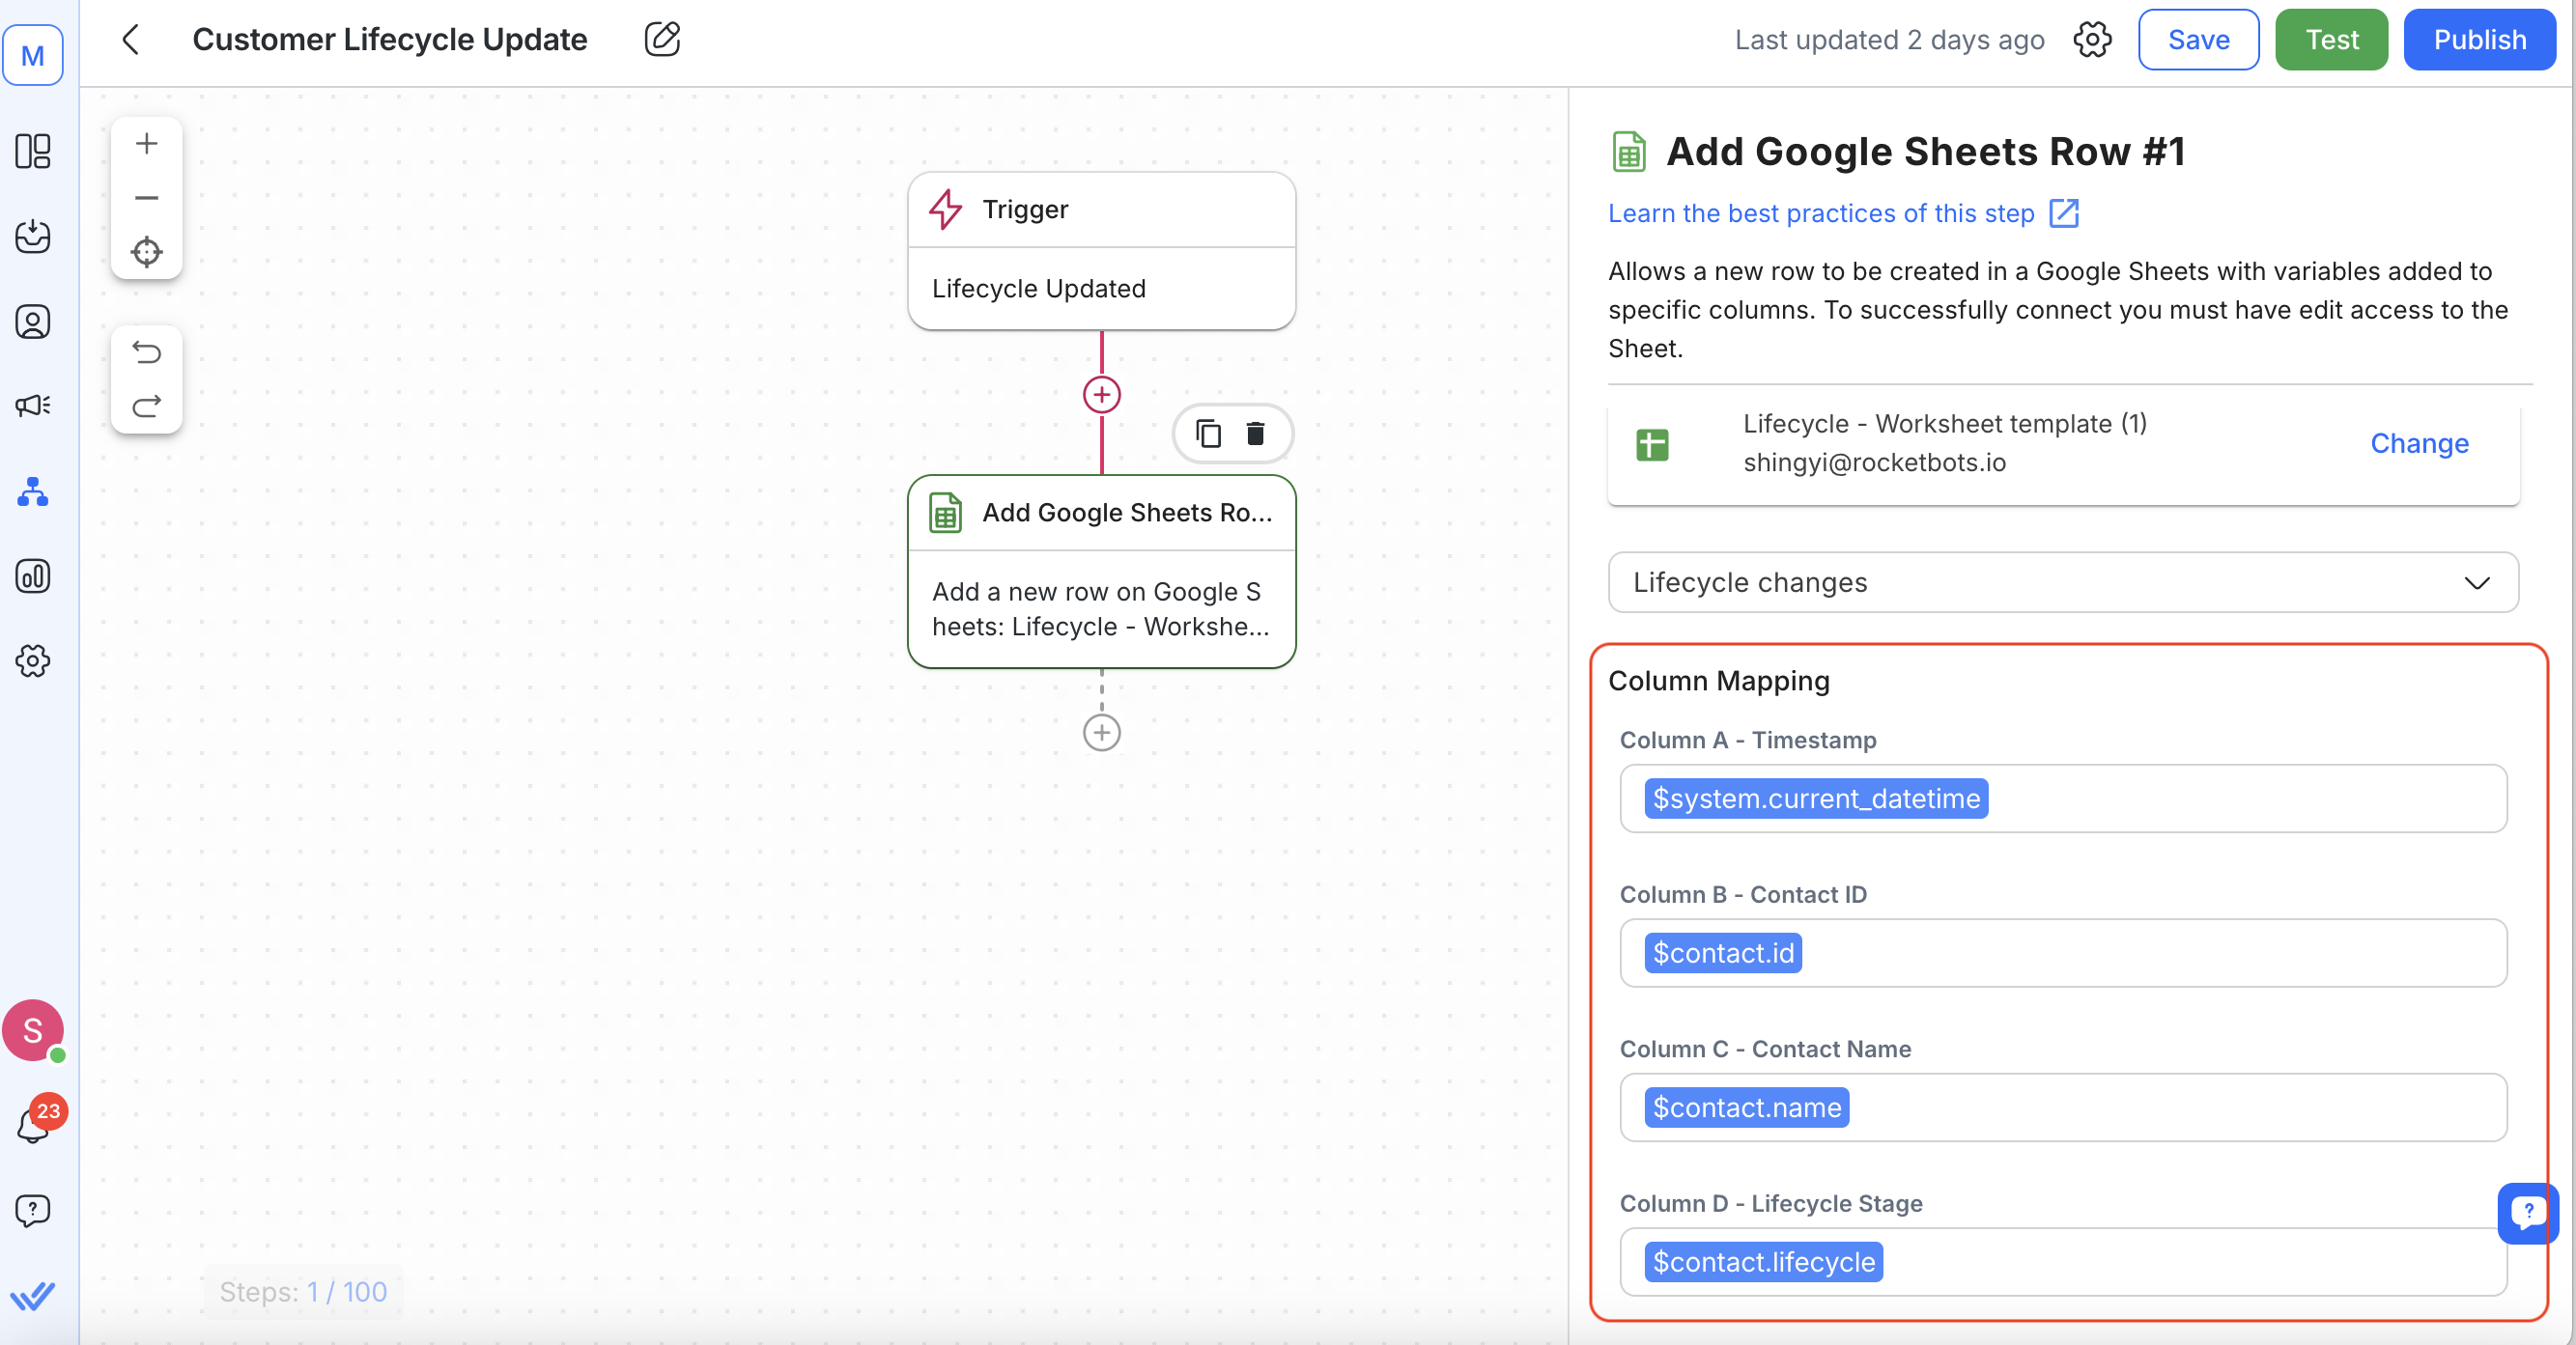
Task: Edit workflow name with pencil icon
Action: pyautogui.click(x=661, y=40)
